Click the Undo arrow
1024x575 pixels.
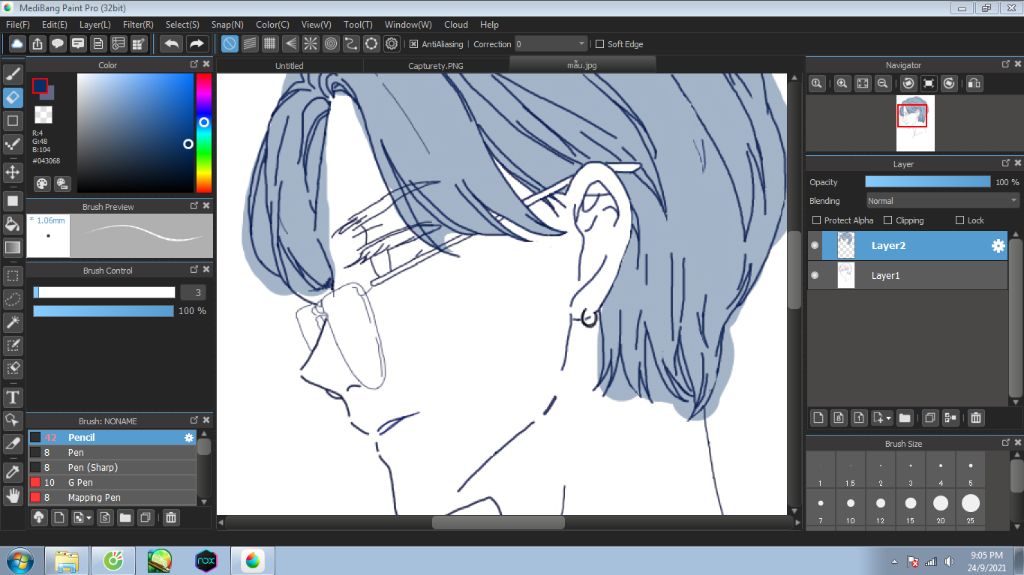click(x=171, y=44)
